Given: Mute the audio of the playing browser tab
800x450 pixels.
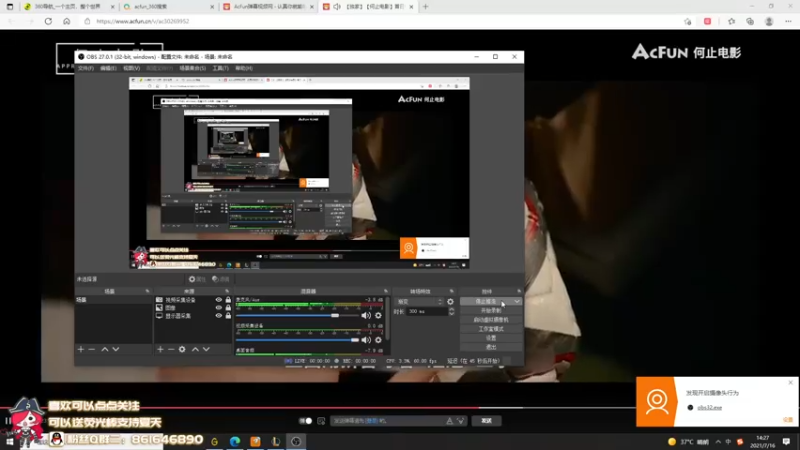Looking at the screenshot, I should (x=337, y=7).
